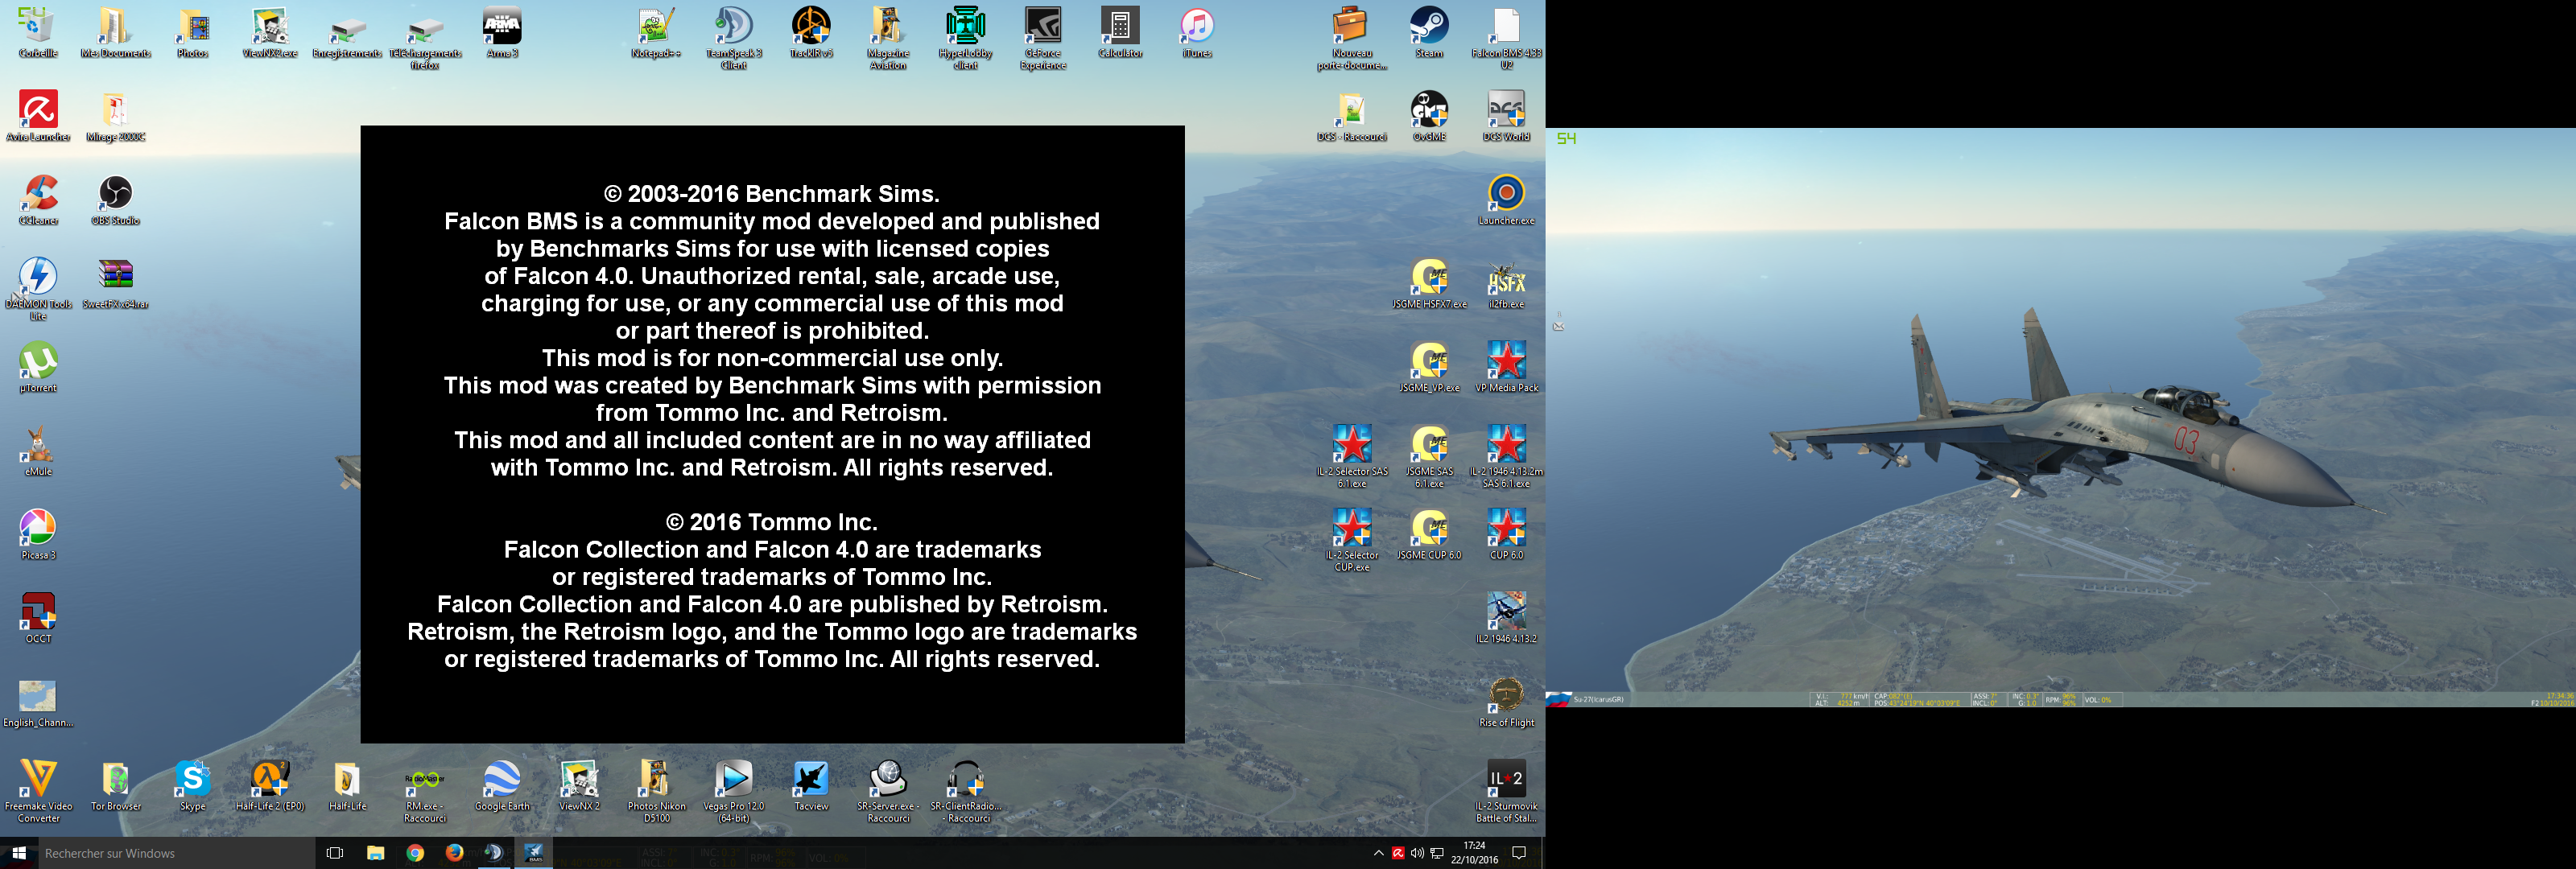
Task: Open File Explorer from the taskbar
Action: click(x=375, y=853)
